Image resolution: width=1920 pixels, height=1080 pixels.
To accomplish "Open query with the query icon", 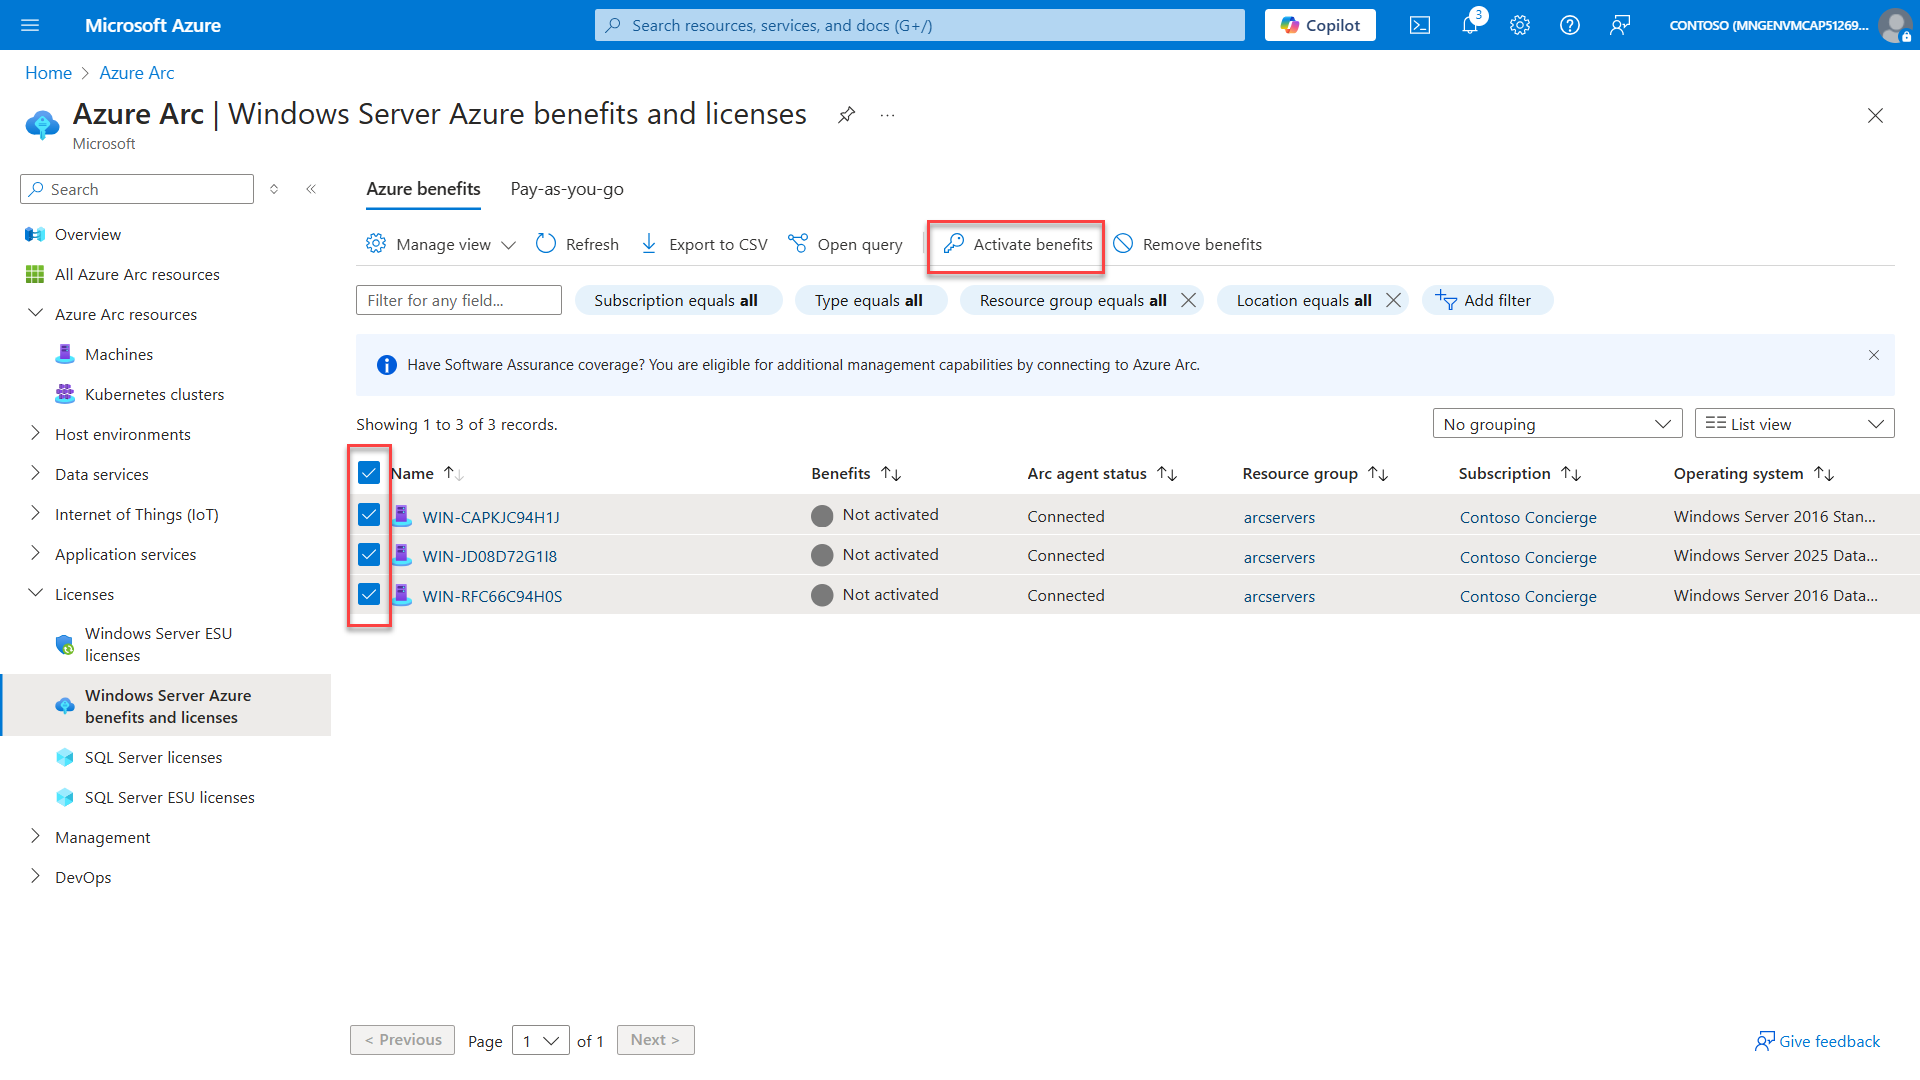I will click(x=797, y=243).
